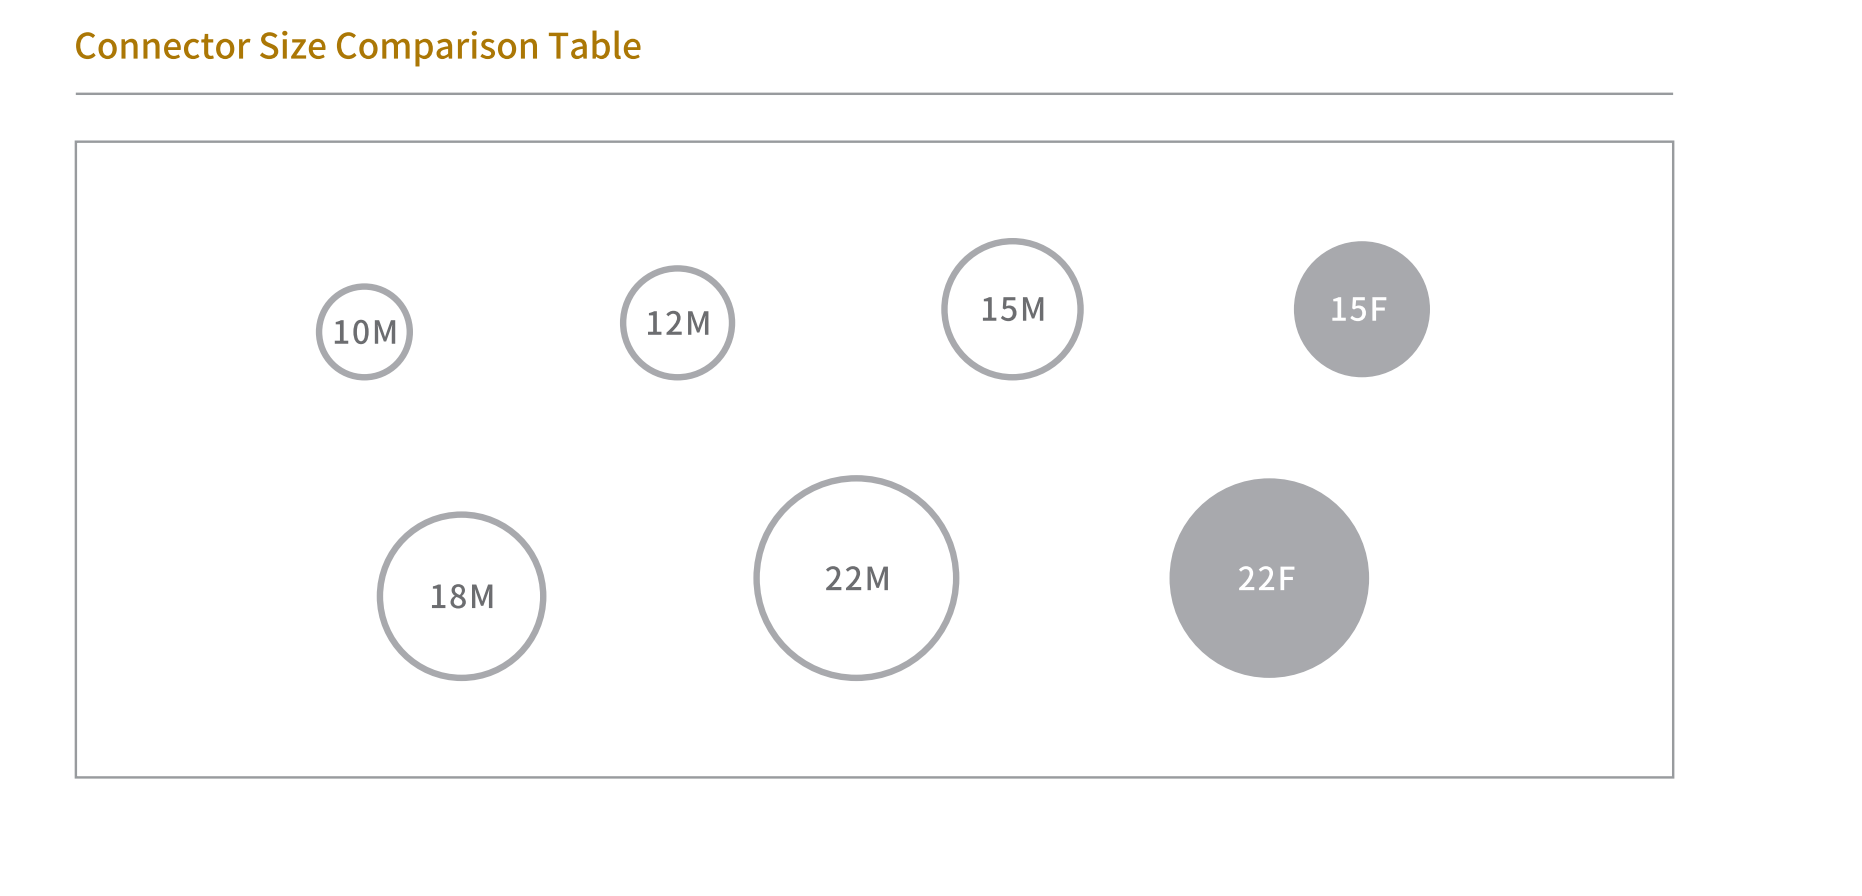Click the outlined 15M circle

[1012, 309]
